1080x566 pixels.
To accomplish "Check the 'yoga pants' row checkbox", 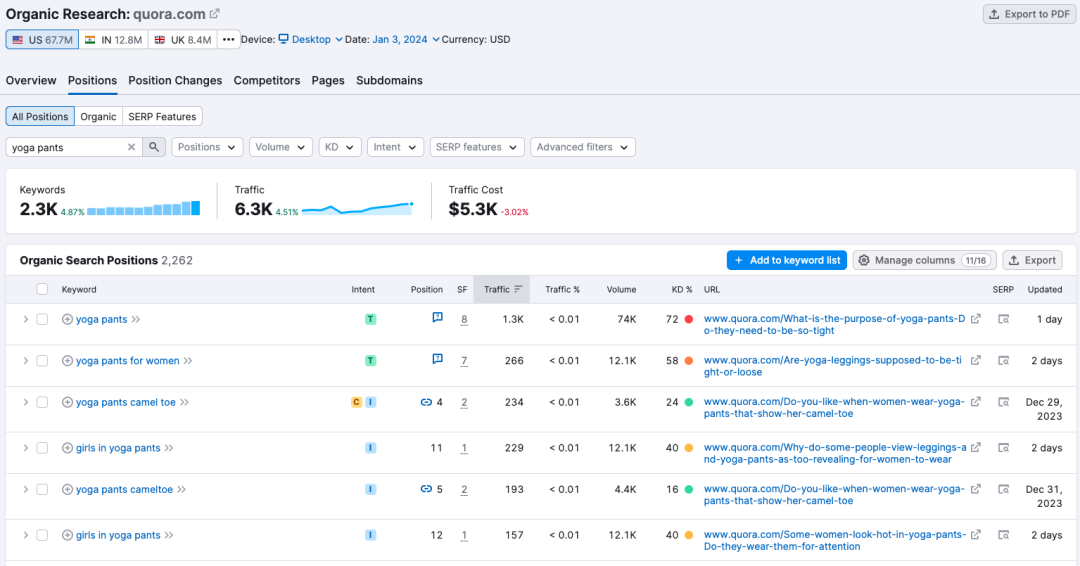I will pyautogui.click(x=42, y=319).
